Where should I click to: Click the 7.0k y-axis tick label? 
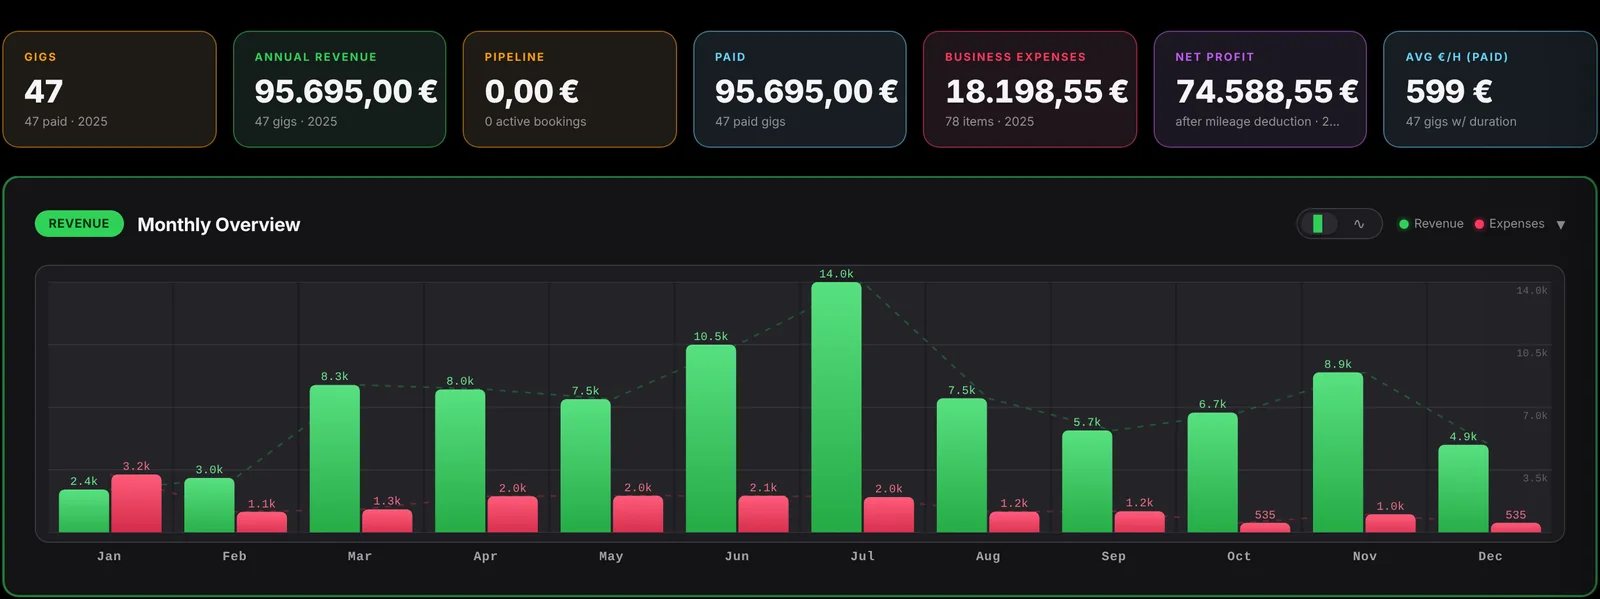point(1535,415)
